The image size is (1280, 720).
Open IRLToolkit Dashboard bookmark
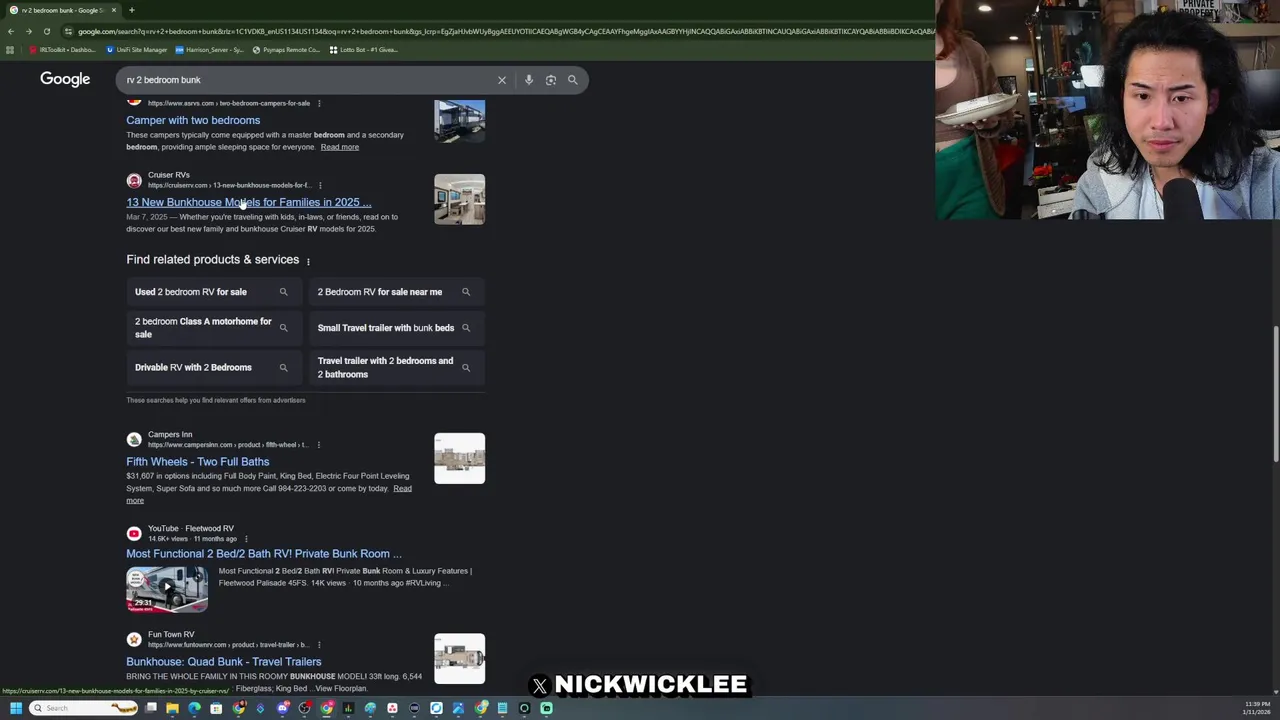coord(62,50)
